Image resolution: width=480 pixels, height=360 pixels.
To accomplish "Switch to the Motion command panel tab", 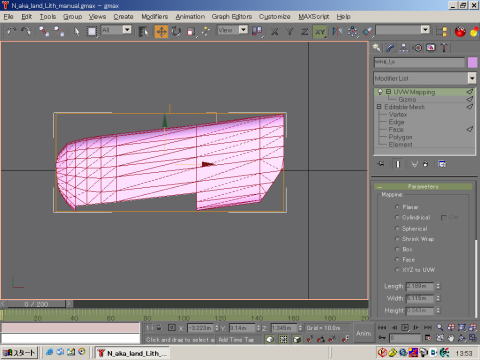I will click(x=417, y=48).
